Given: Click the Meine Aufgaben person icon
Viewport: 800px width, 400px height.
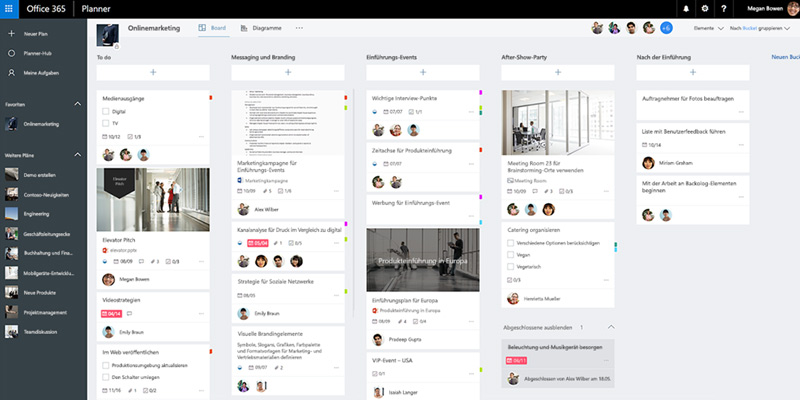Looking at the screenshot, I should tap(11, 72).
